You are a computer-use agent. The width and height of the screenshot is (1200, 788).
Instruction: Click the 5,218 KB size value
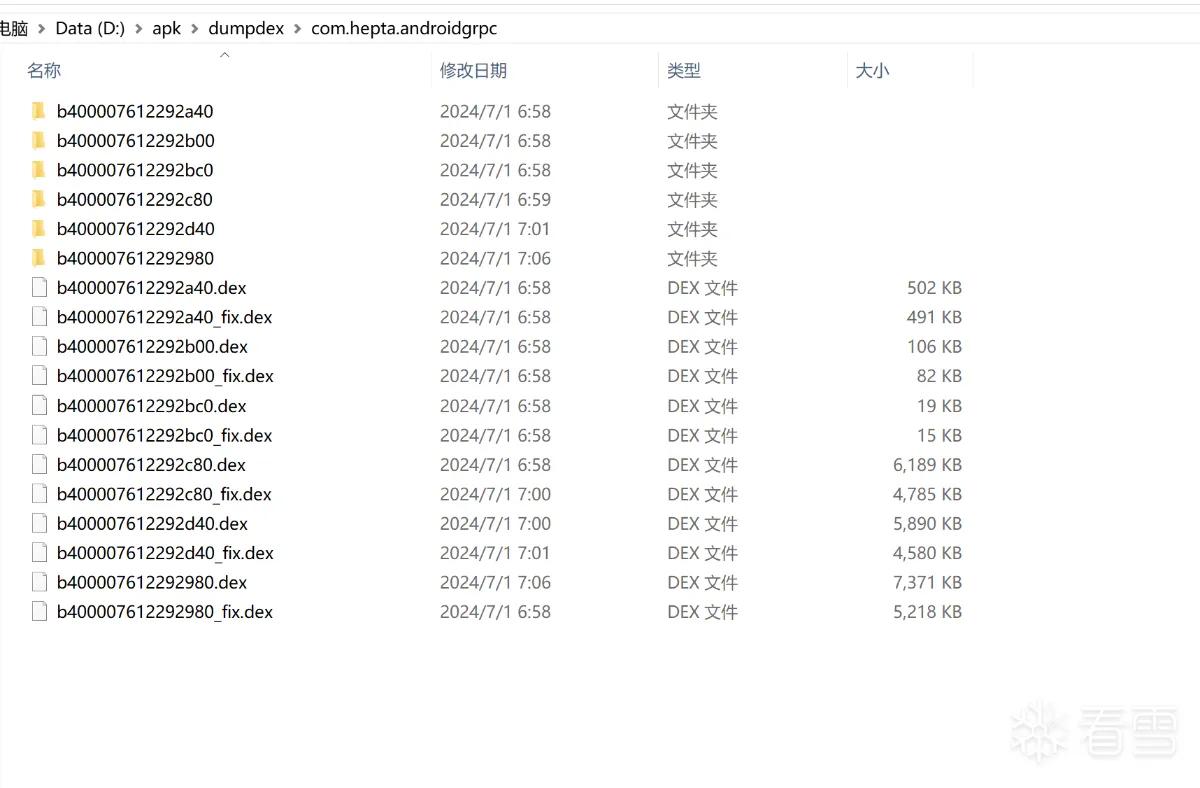click(927, 612)
